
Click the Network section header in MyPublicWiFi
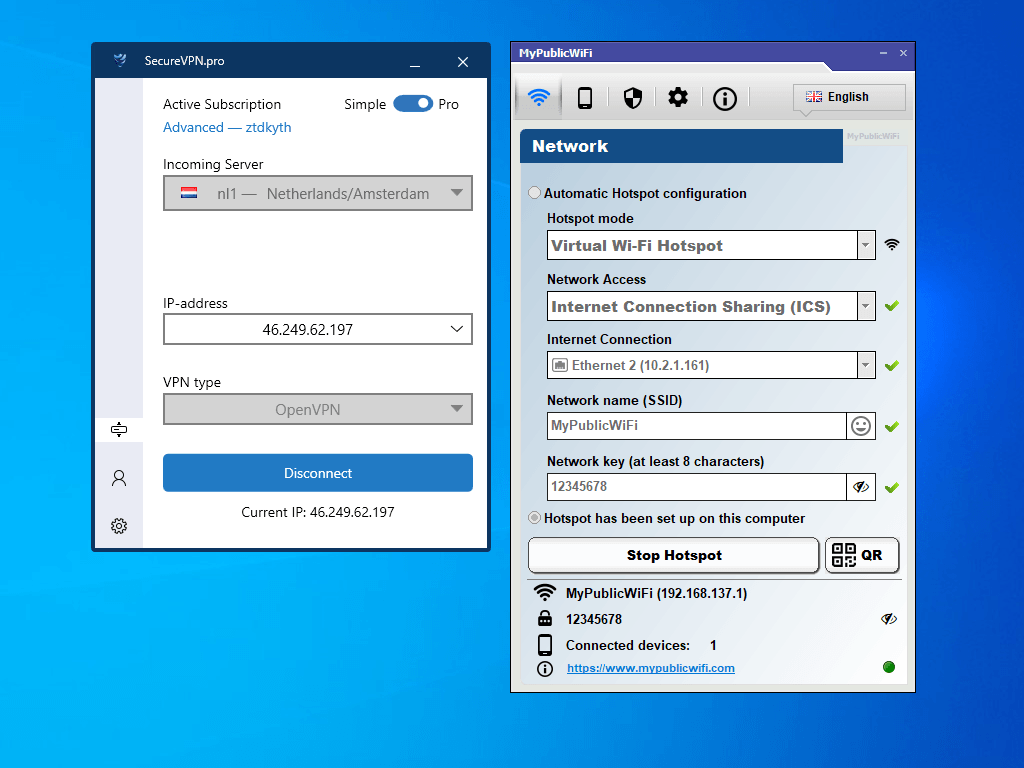[681, 146]
